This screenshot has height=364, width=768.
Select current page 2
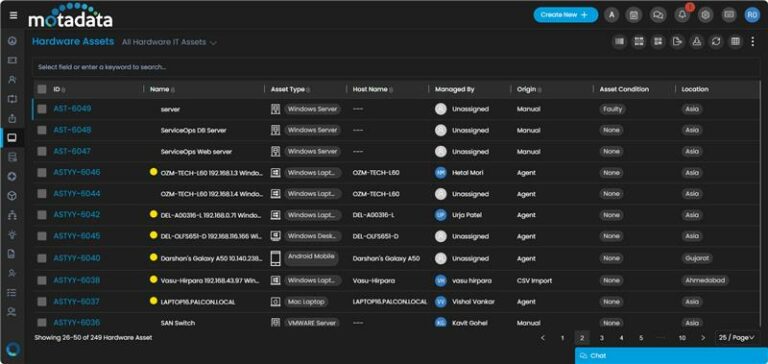[x=582, y=338]
